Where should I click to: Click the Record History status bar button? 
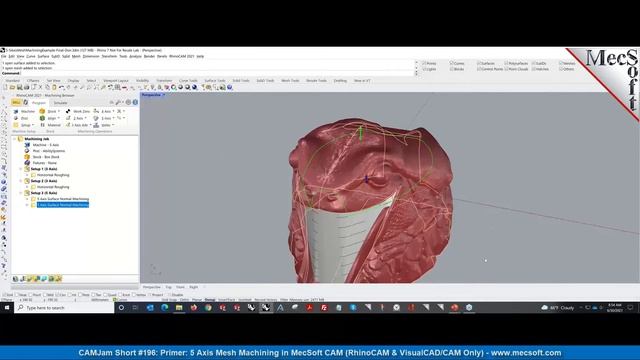pos(266,300)
